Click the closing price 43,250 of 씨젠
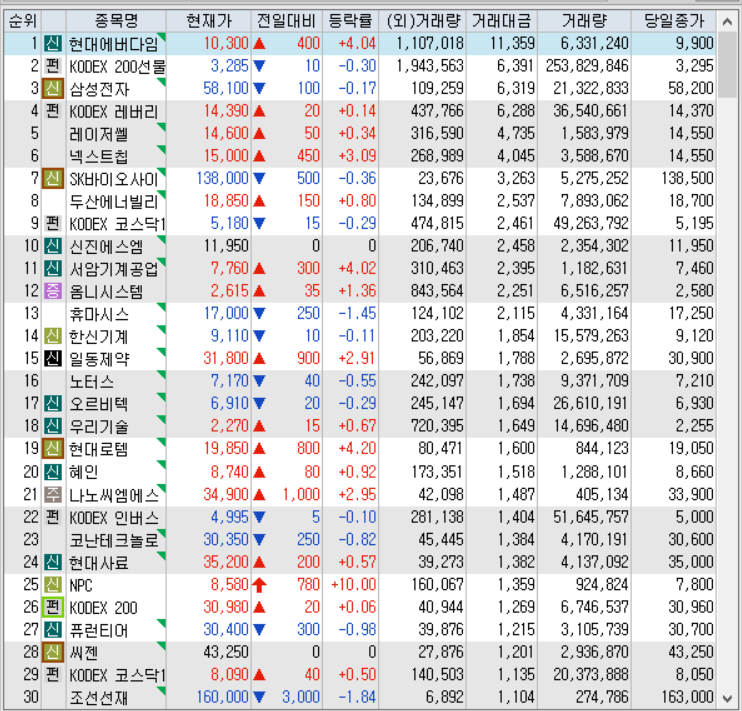Image resolution: width=742 pixels, height=711 pixels. (x=691, y=652)
